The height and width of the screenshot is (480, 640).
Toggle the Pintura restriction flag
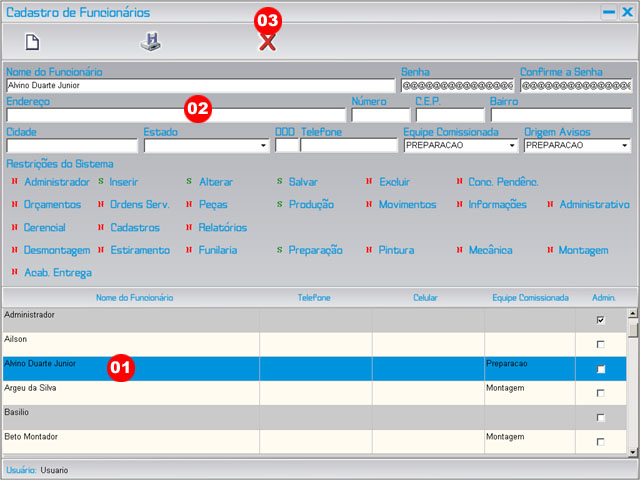tap(371, 250)
